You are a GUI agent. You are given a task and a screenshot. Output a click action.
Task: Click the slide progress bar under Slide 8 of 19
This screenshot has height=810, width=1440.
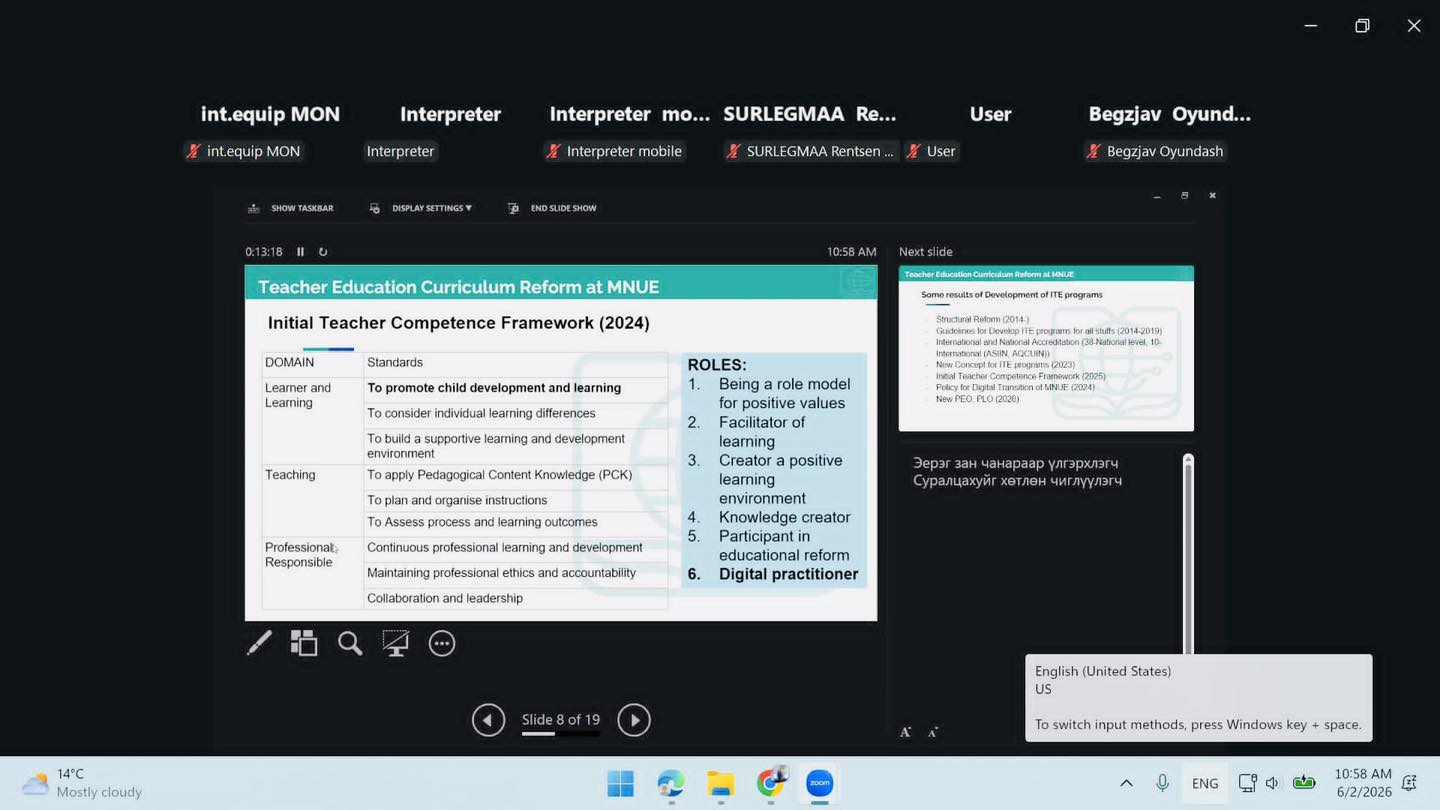point(561,734)
